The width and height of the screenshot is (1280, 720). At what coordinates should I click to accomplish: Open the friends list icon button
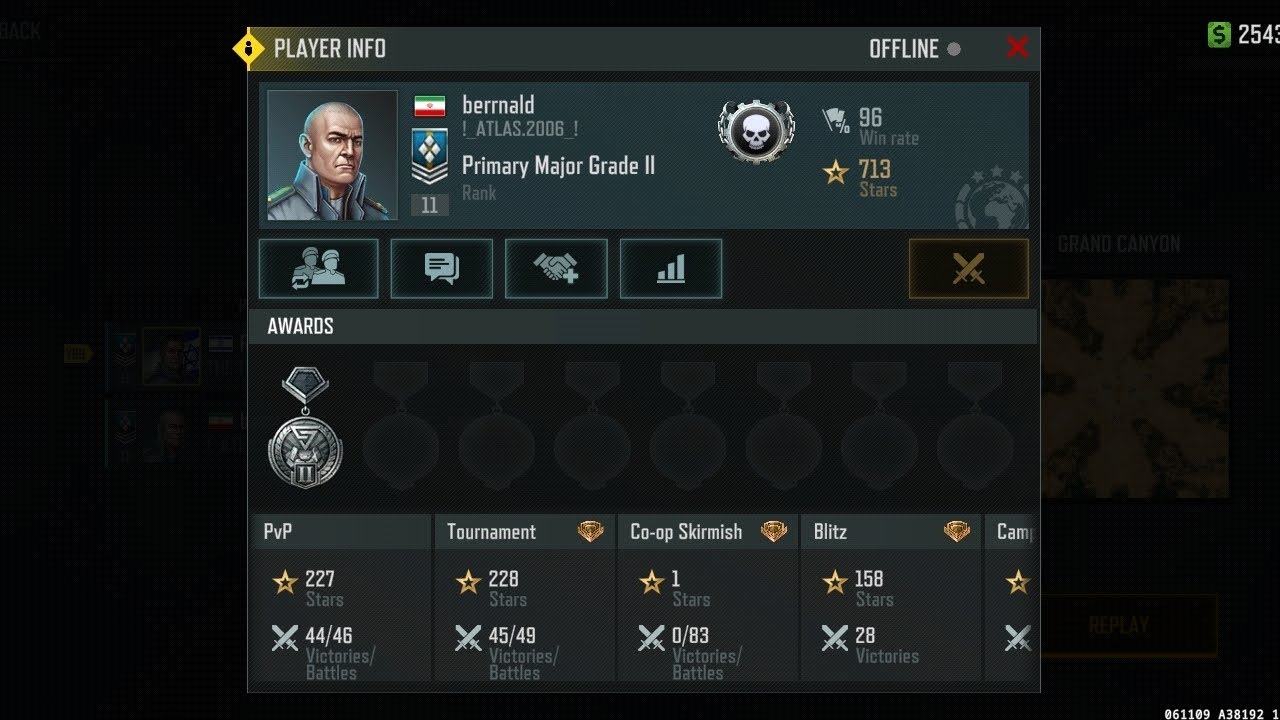pyautogui.click(x=318, y=268)
